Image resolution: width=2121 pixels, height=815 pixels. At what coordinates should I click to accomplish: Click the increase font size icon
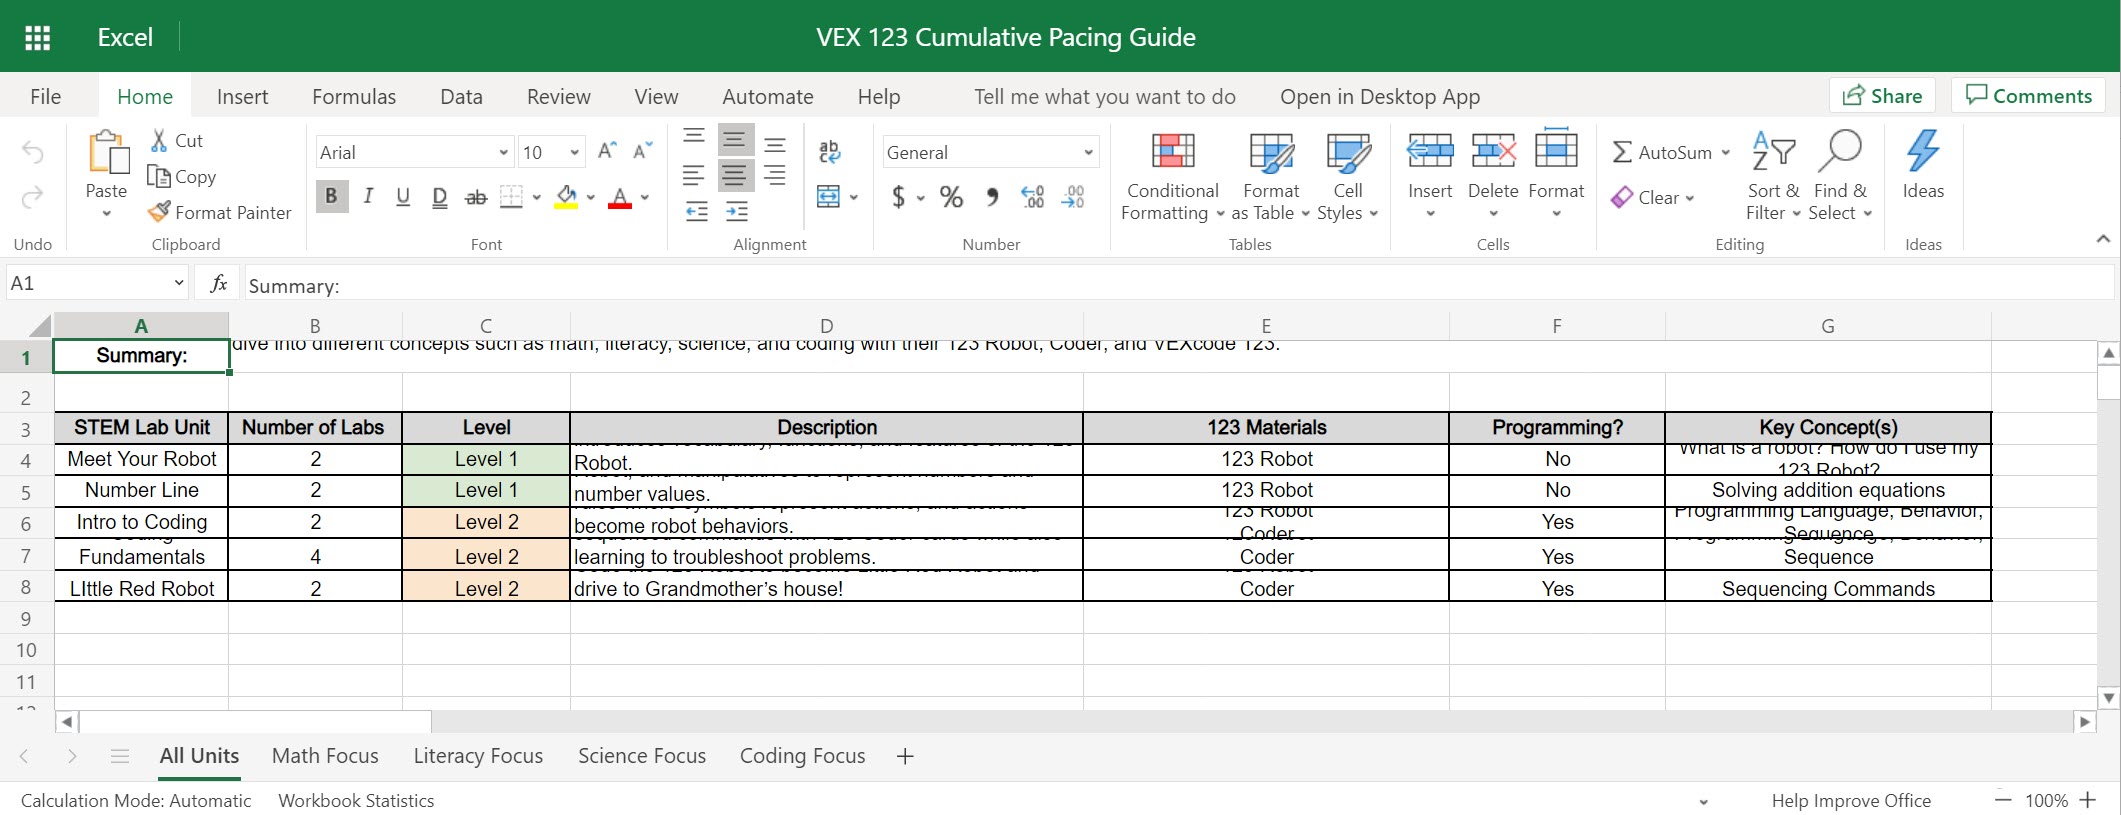tap(607, 152)
